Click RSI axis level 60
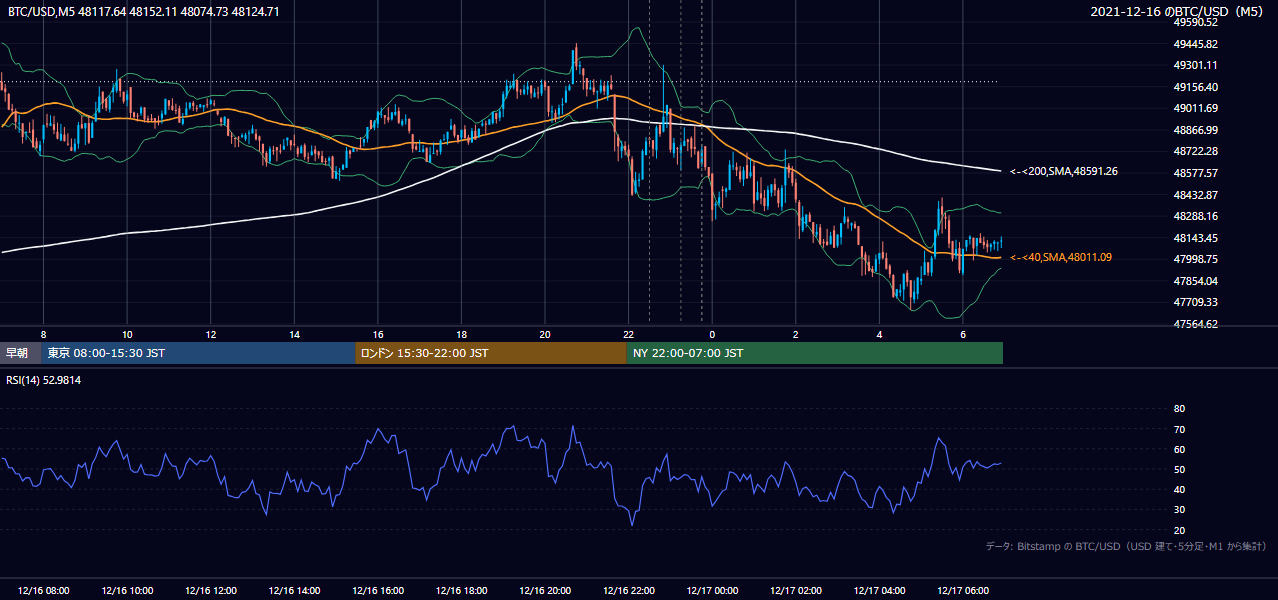1278x600 pixels. tap(1179, 449)
